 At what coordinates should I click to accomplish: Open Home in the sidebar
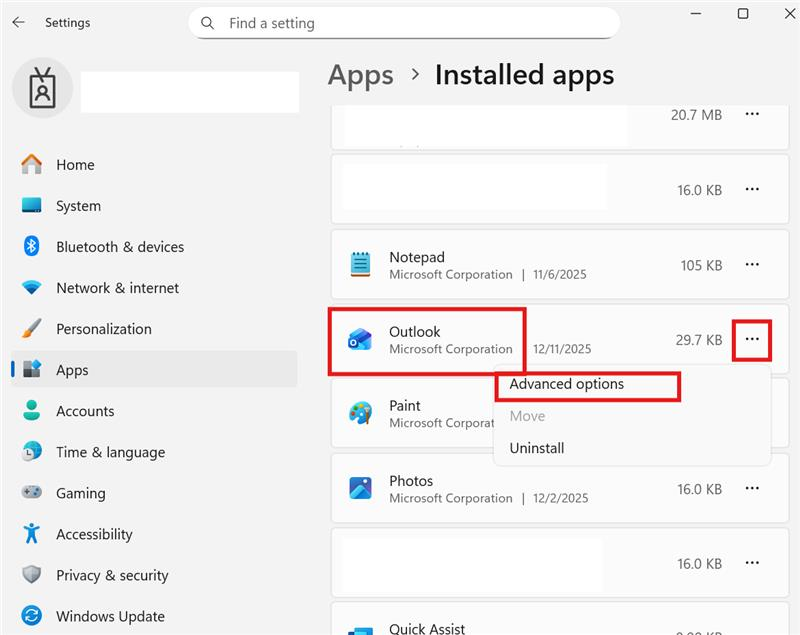[x=154, y=165]
